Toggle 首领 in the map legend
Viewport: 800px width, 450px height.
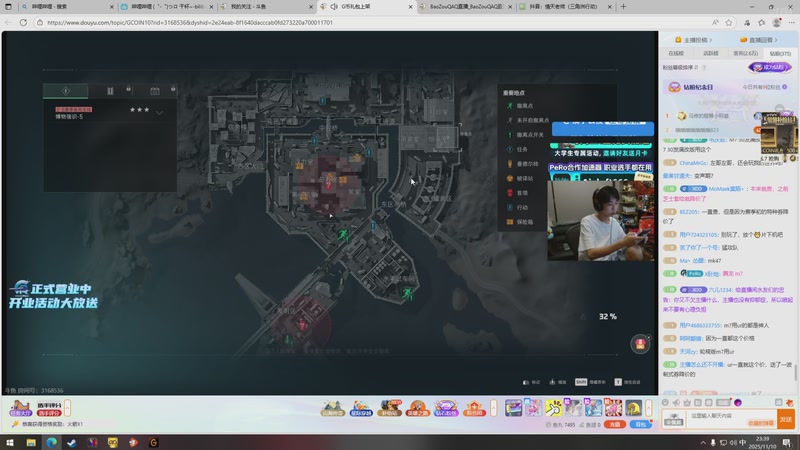(x=517, y=193)
